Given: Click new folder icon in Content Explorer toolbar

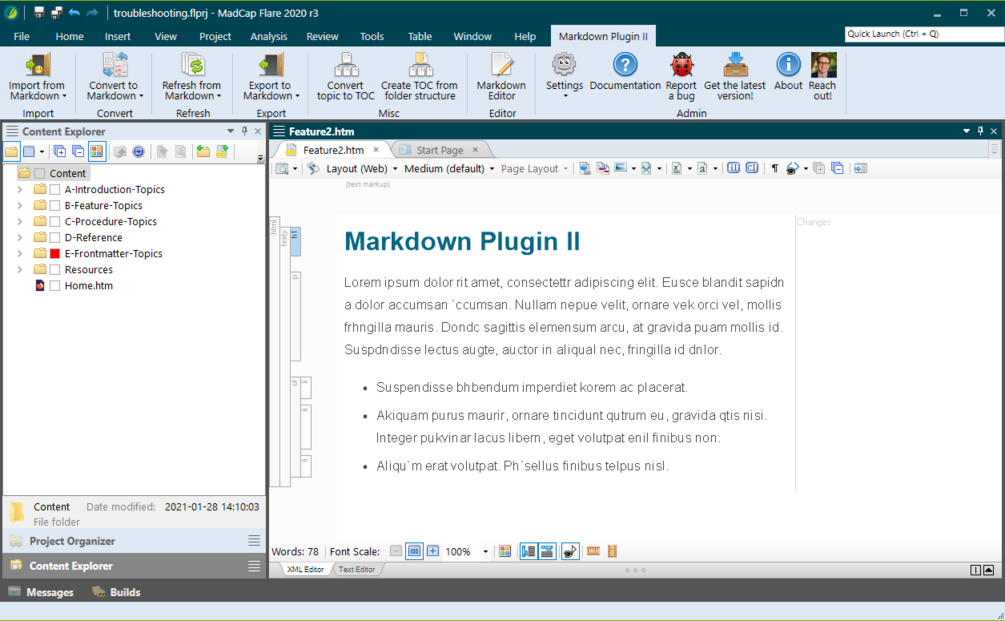Looking at the screenshot, I should tap(203, 152).
